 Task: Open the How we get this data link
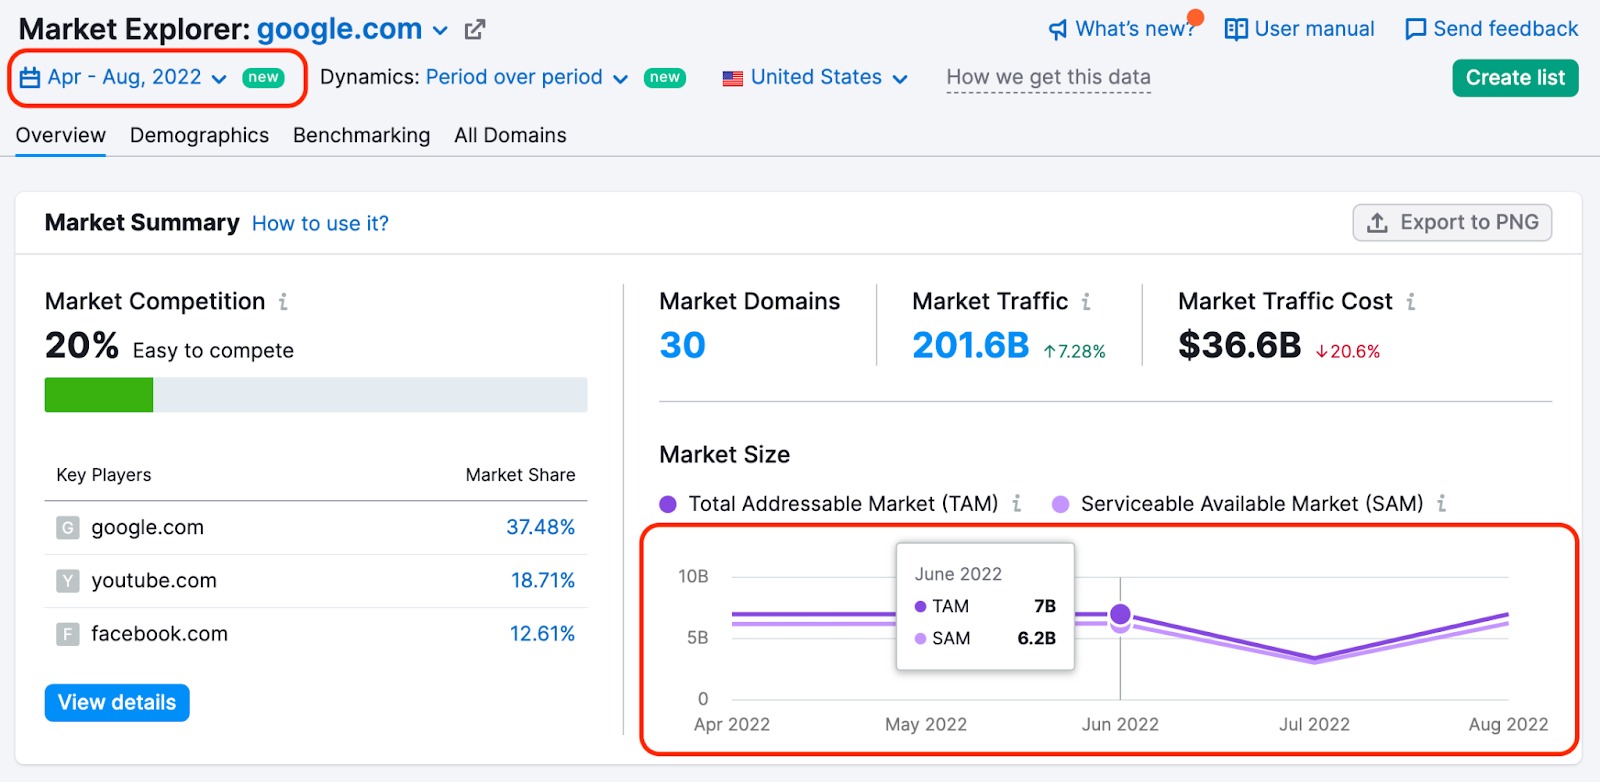1048,77
